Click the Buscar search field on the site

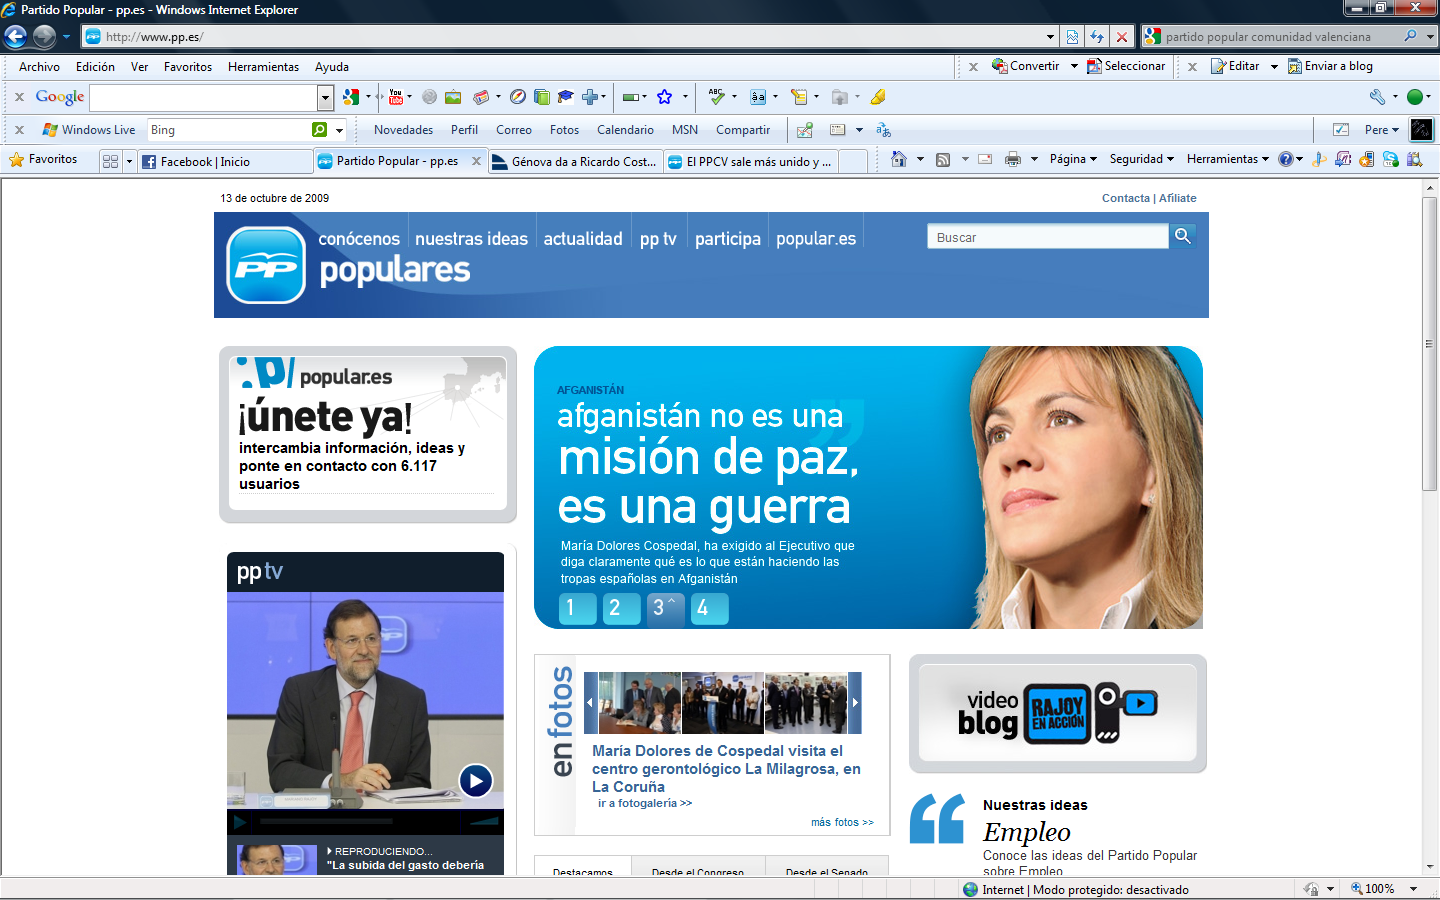(x=1047, y=237)
